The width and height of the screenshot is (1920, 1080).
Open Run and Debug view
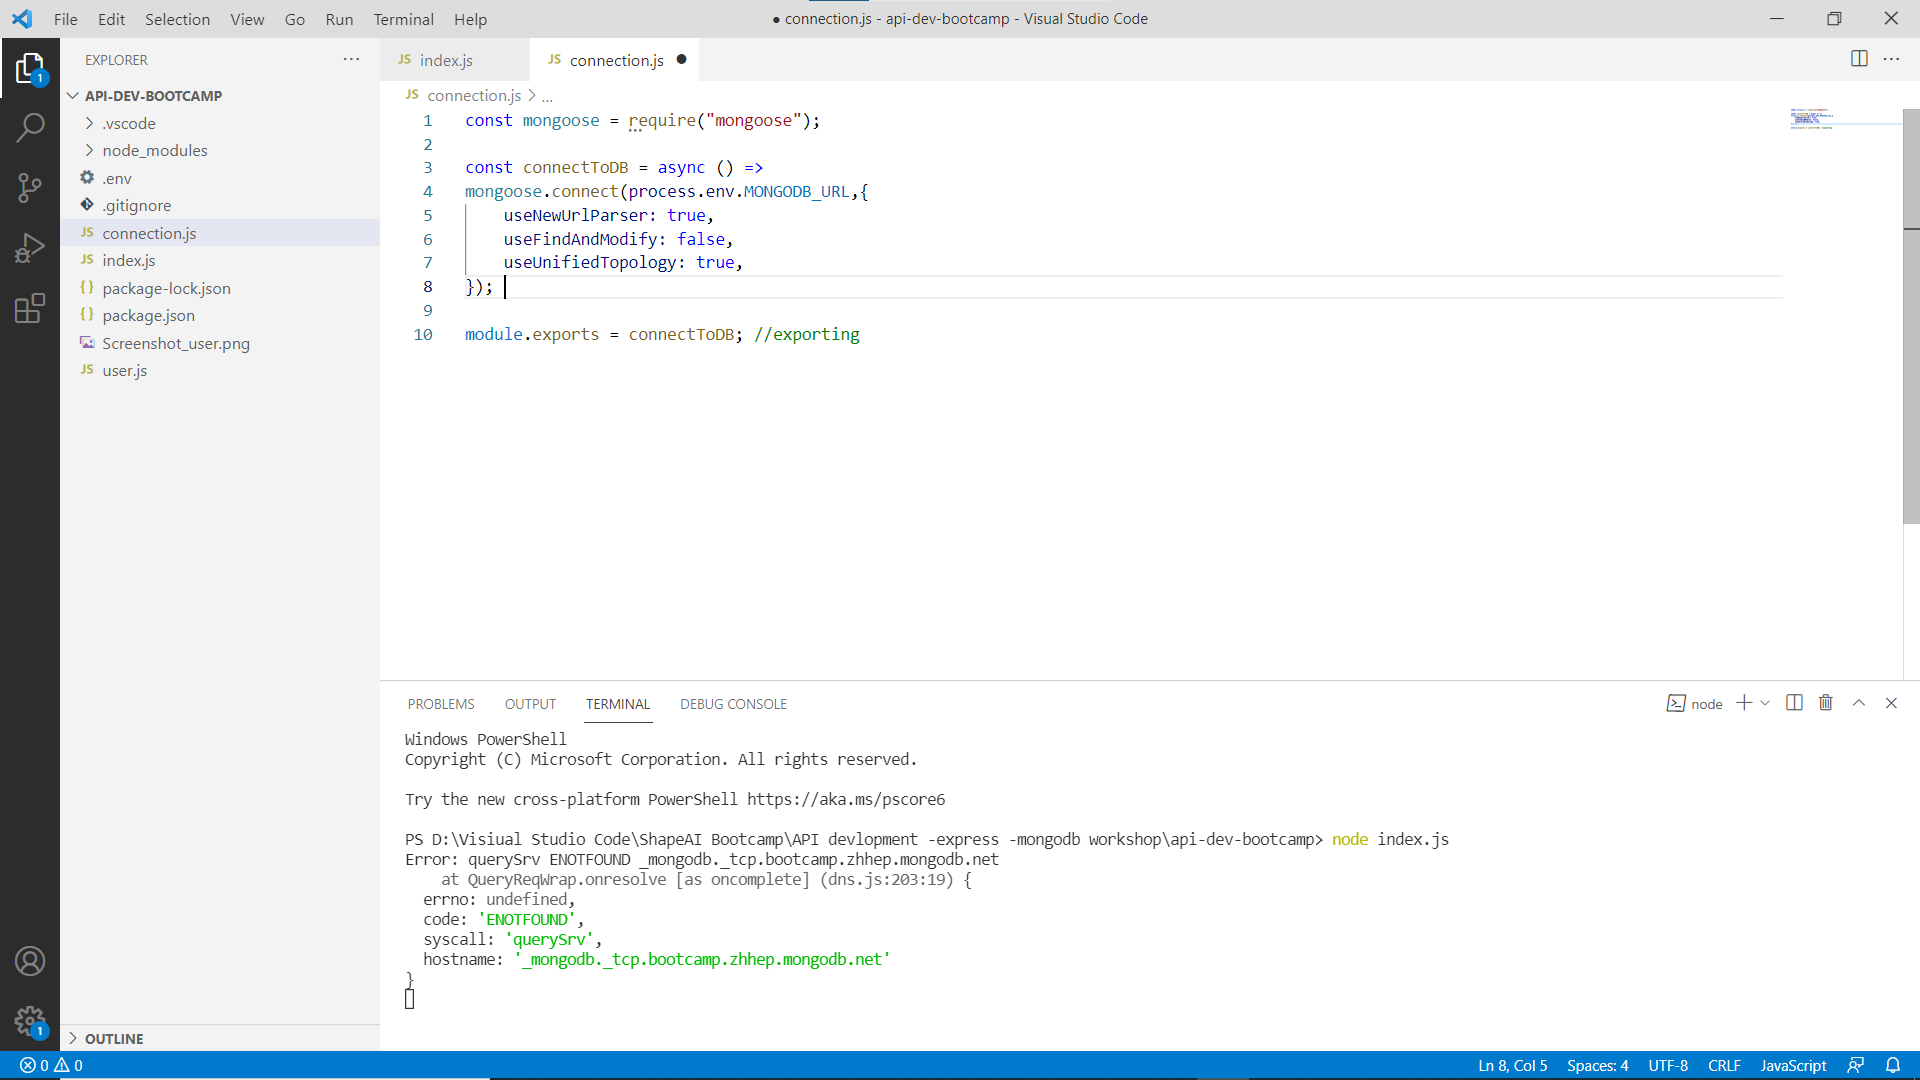(x=30, y=247)
